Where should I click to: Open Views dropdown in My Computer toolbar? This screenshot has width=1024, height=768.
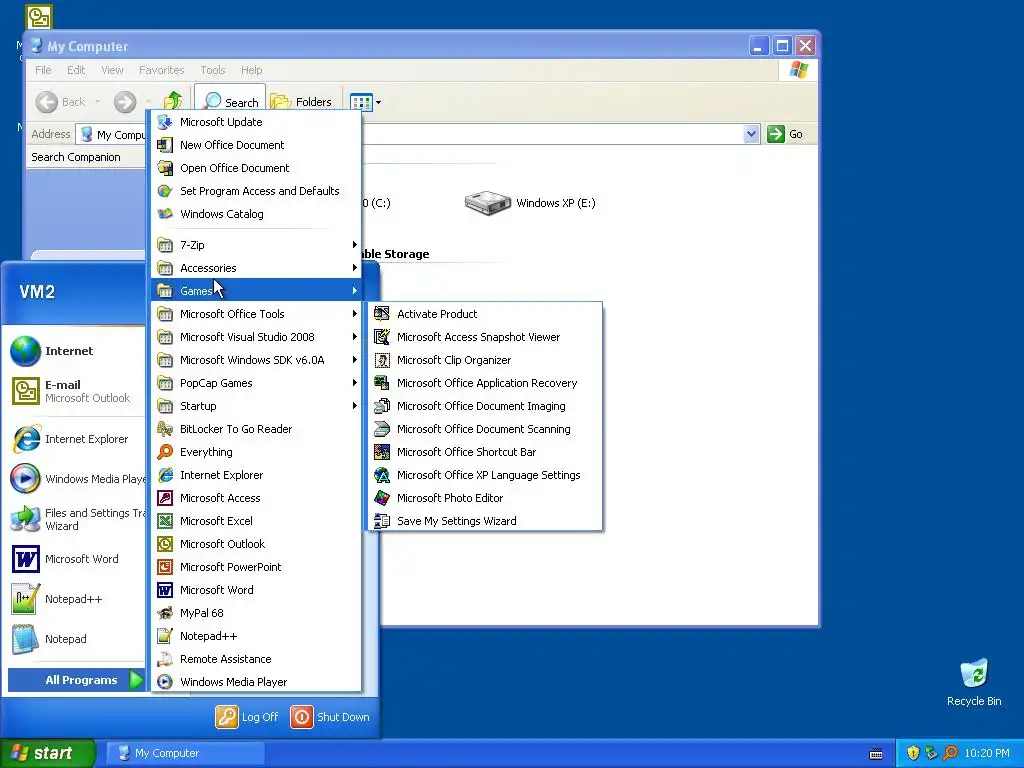[378, 102]
